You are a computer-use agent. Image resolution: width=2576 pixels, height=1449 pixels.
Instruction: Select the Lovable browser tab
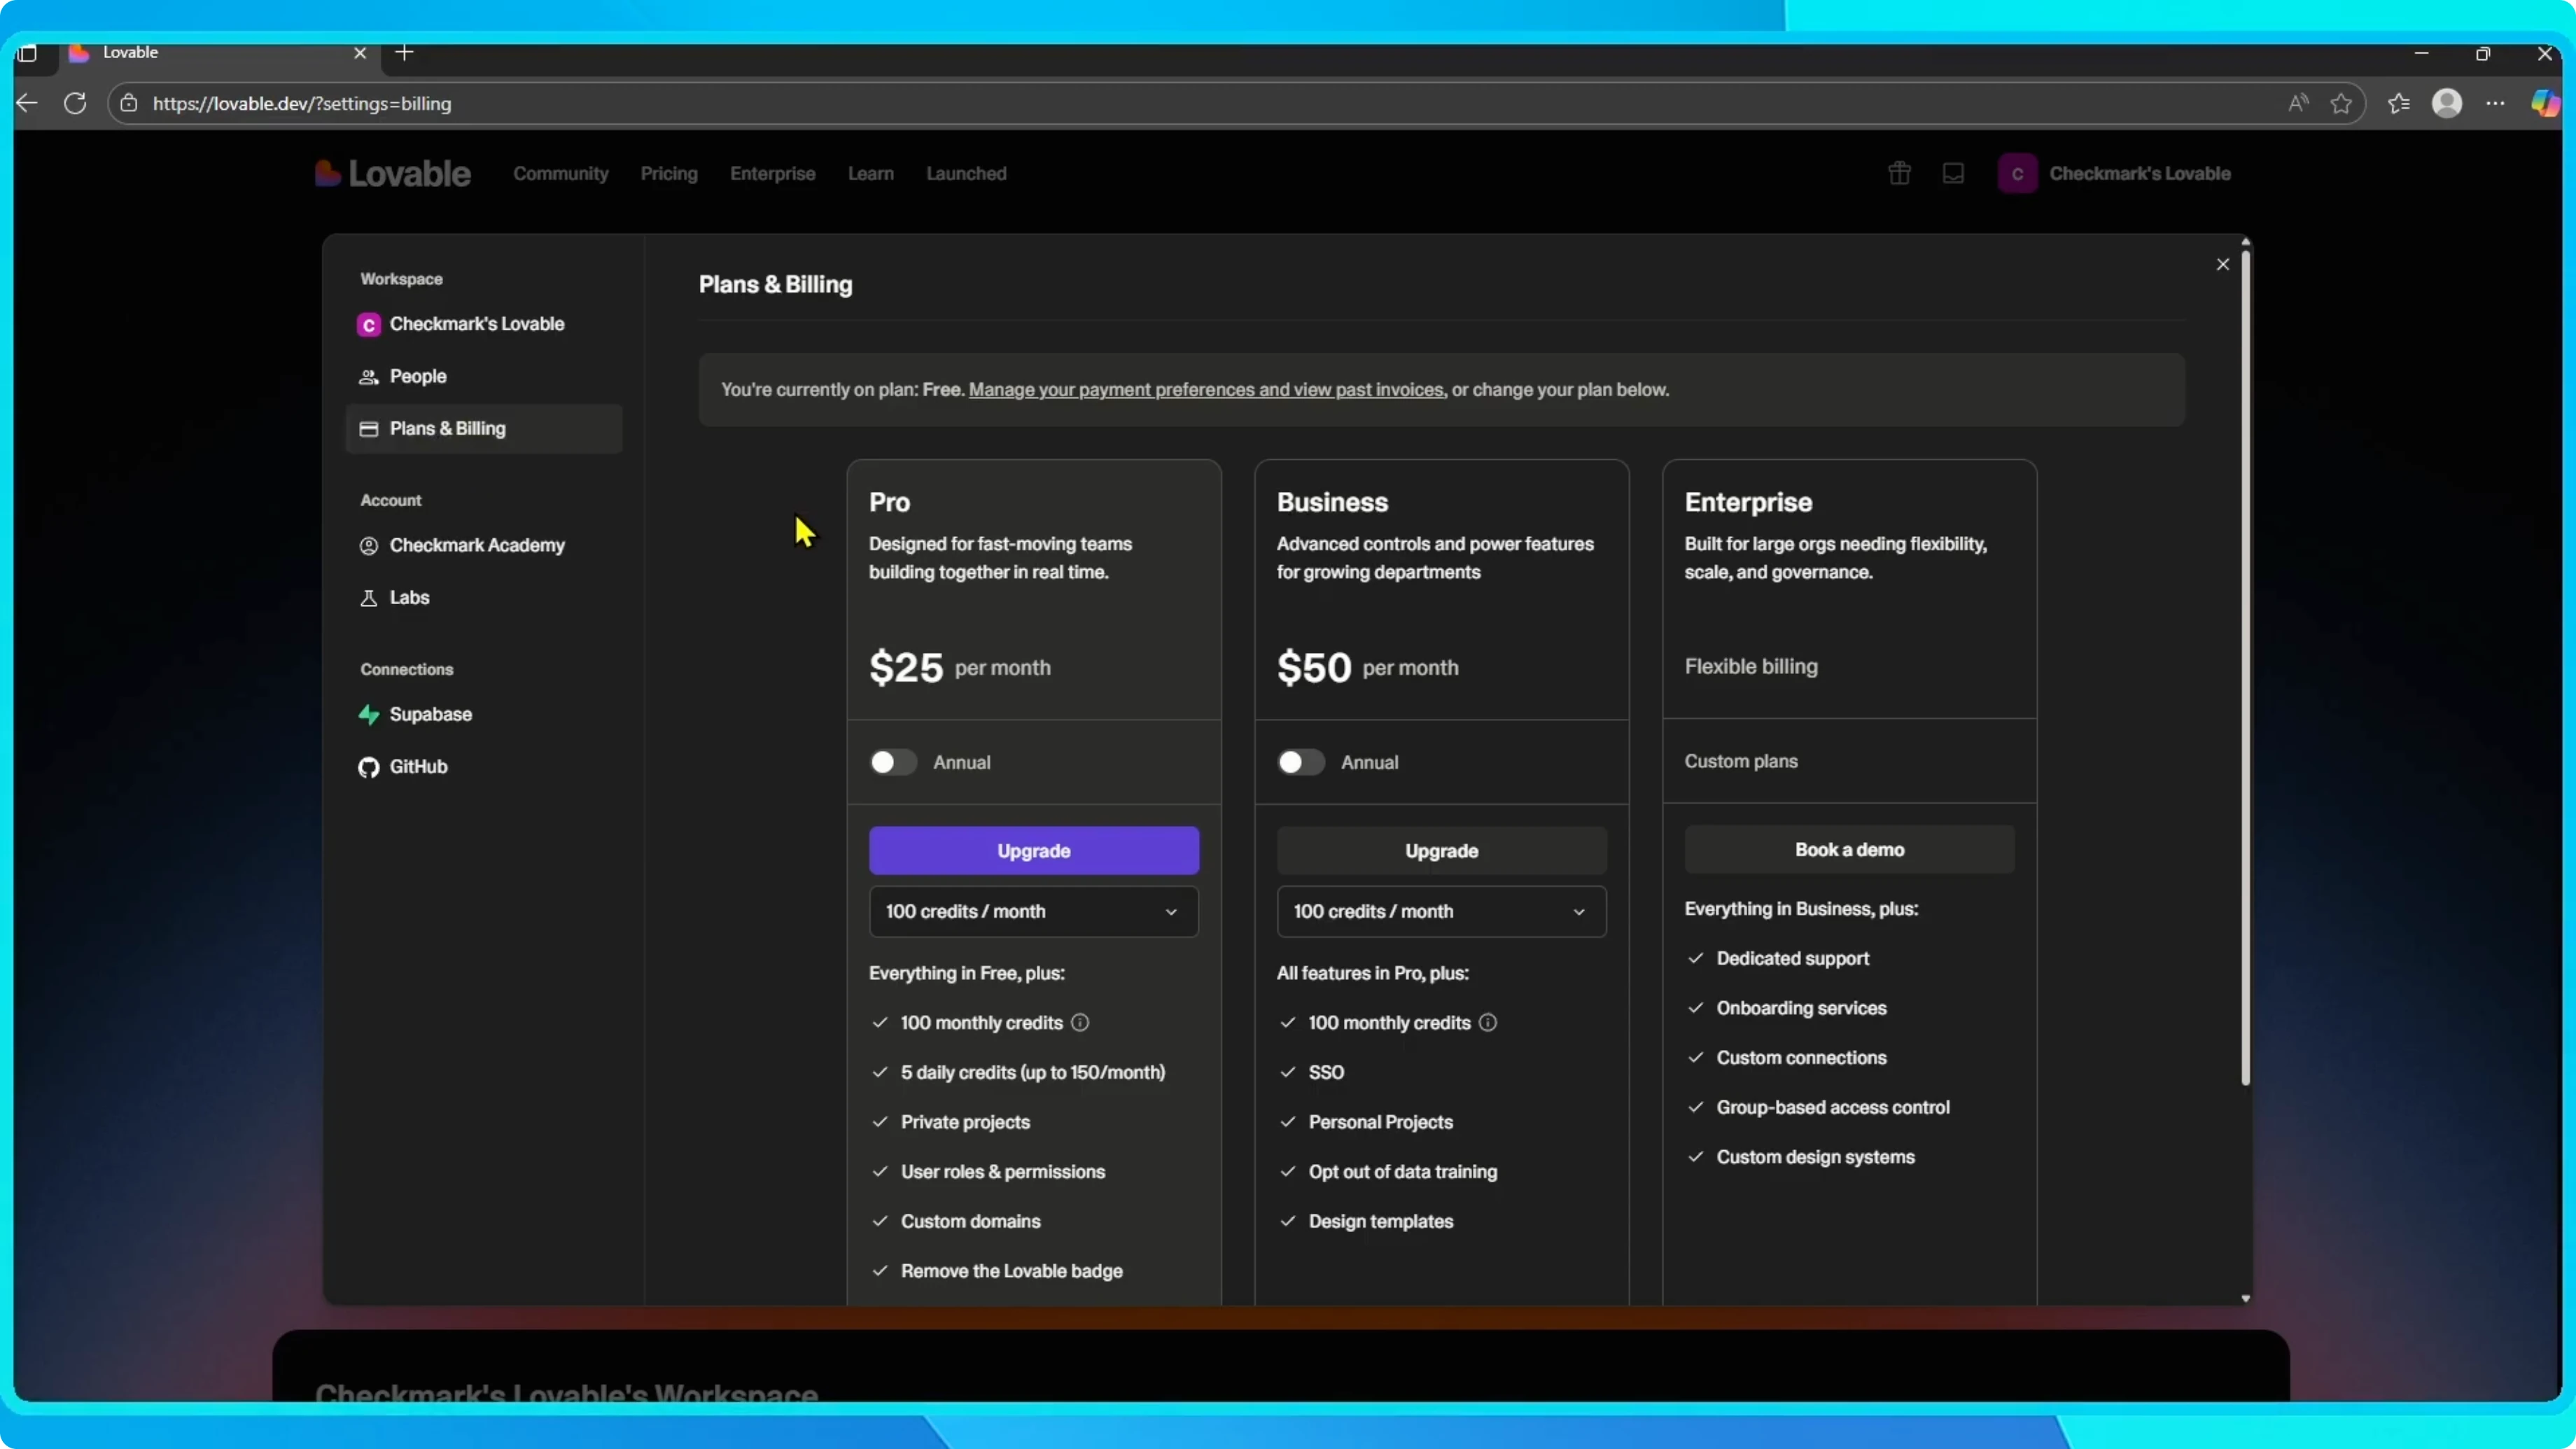(x=220, y=53)
